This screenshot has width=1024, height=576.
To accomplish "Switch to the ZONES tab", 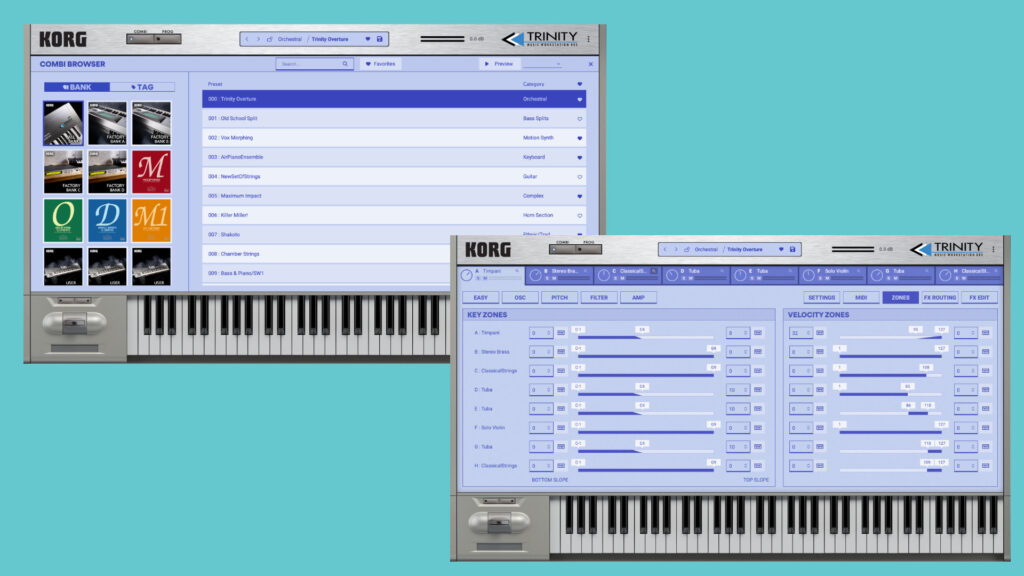I will coord(901,297).
